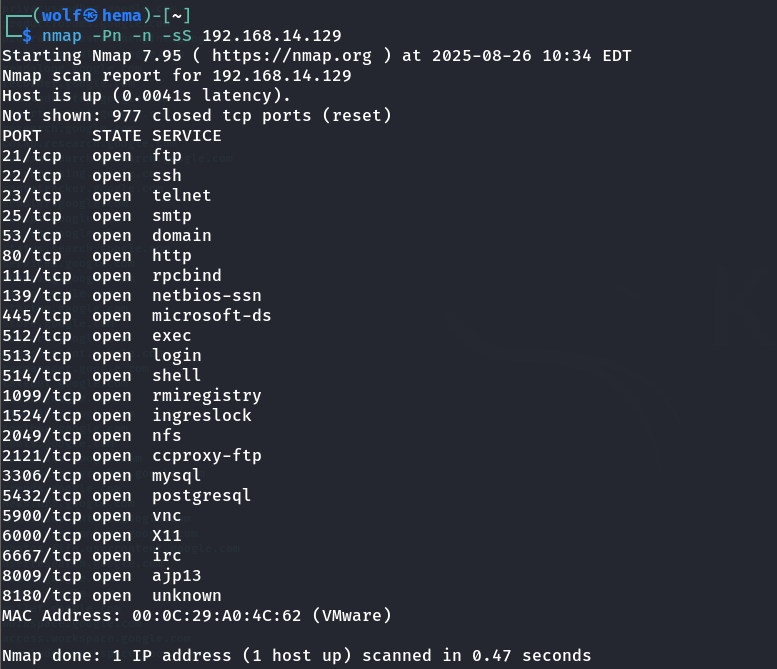Screen dimensions: 777x669
Task: Click the ingreslock service on port 1524
Action: pos(201,416)
